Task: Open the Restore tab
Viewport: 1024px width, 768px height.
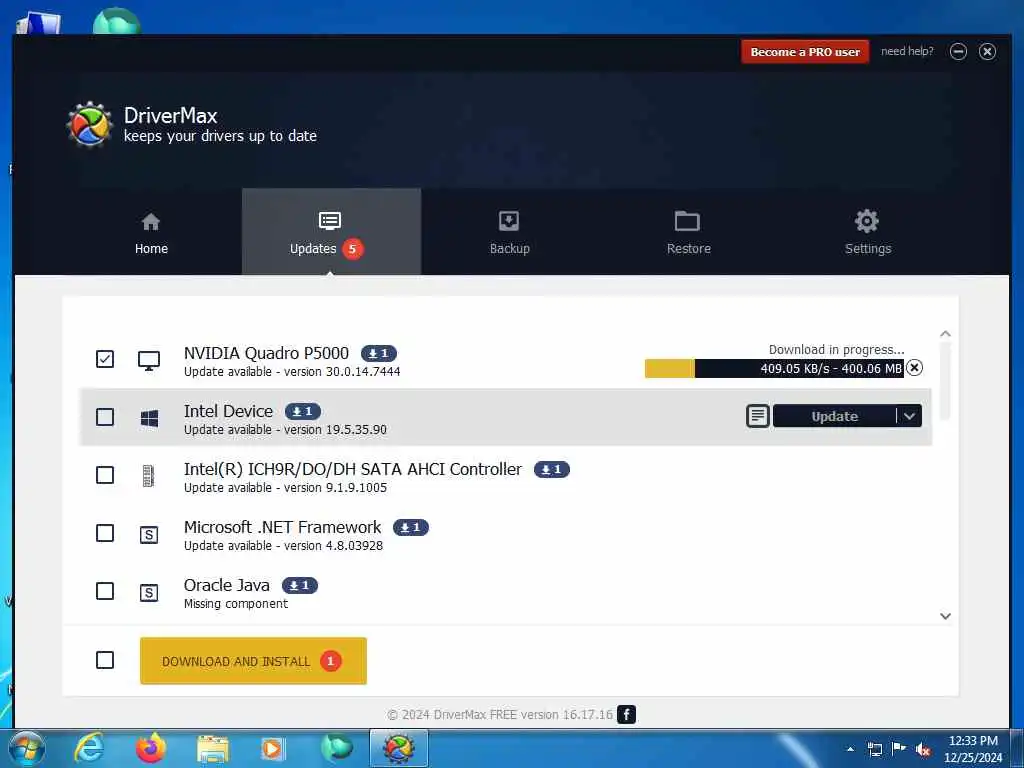Action: click(x=688, y=232)
